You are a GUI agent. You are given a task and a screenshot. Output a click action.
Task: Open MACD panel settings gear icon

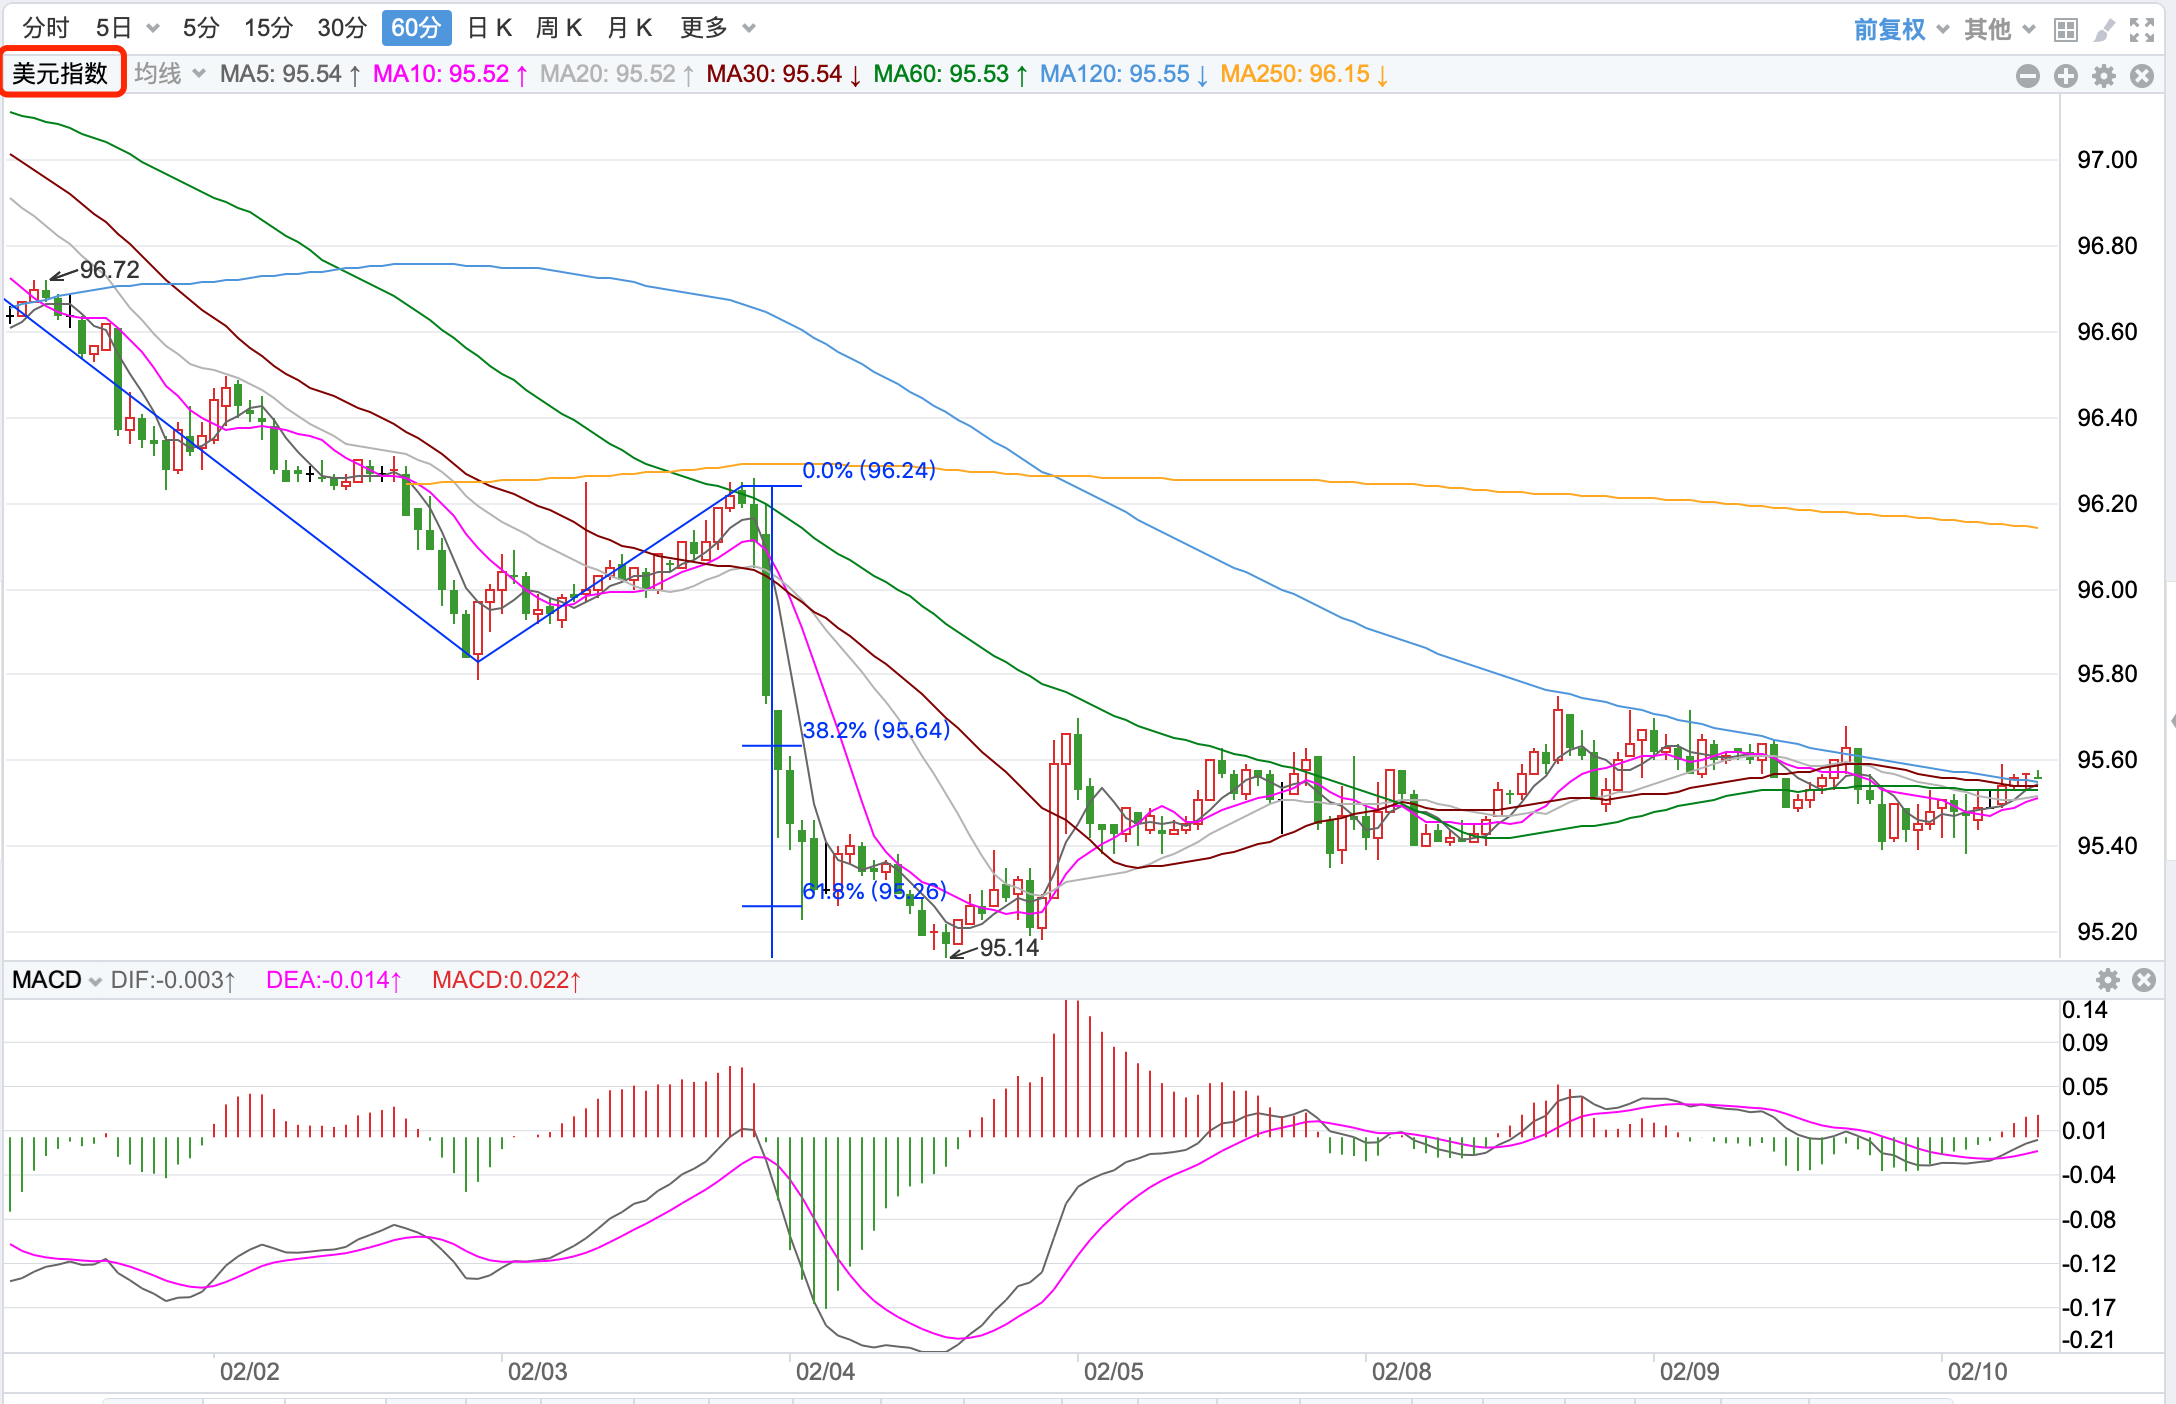click(x=2108, y=979)
